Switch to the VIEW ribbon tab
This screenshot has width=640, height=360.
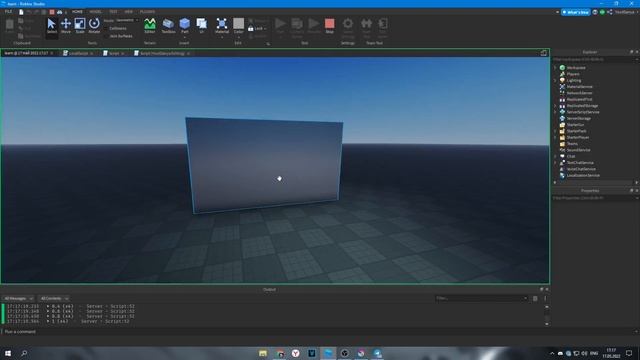pyautogui.click(x=129, y=12)
